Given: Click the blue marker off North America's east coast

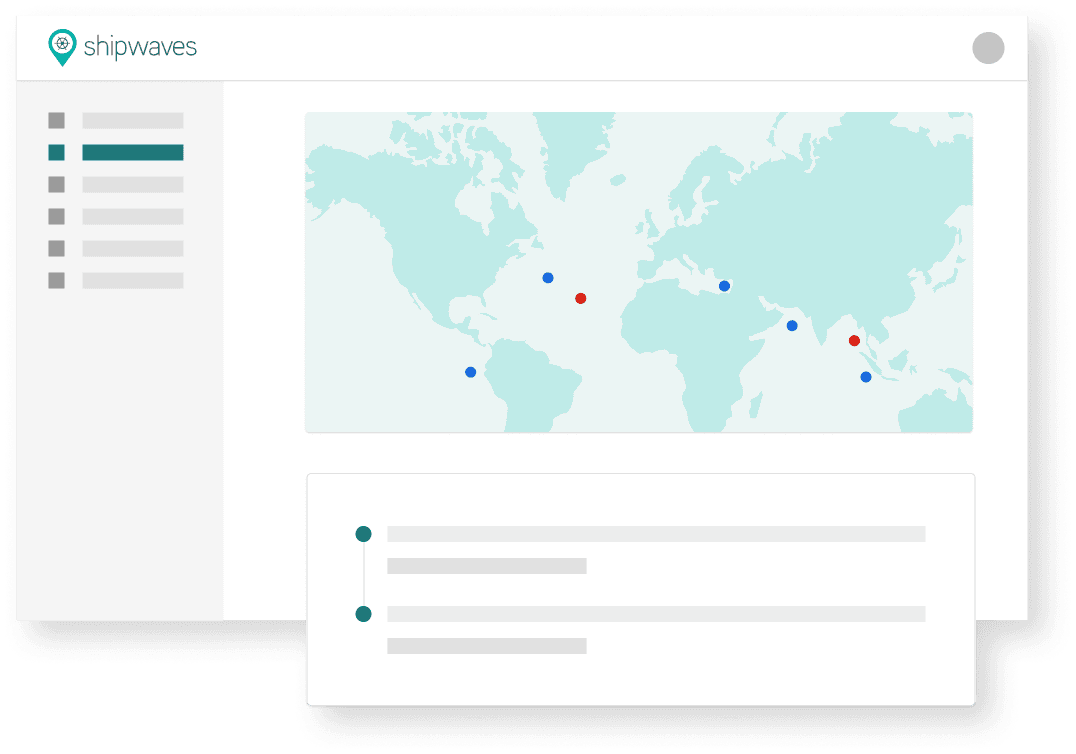Looking at the screenshot, I should click(x=548, y=278).
